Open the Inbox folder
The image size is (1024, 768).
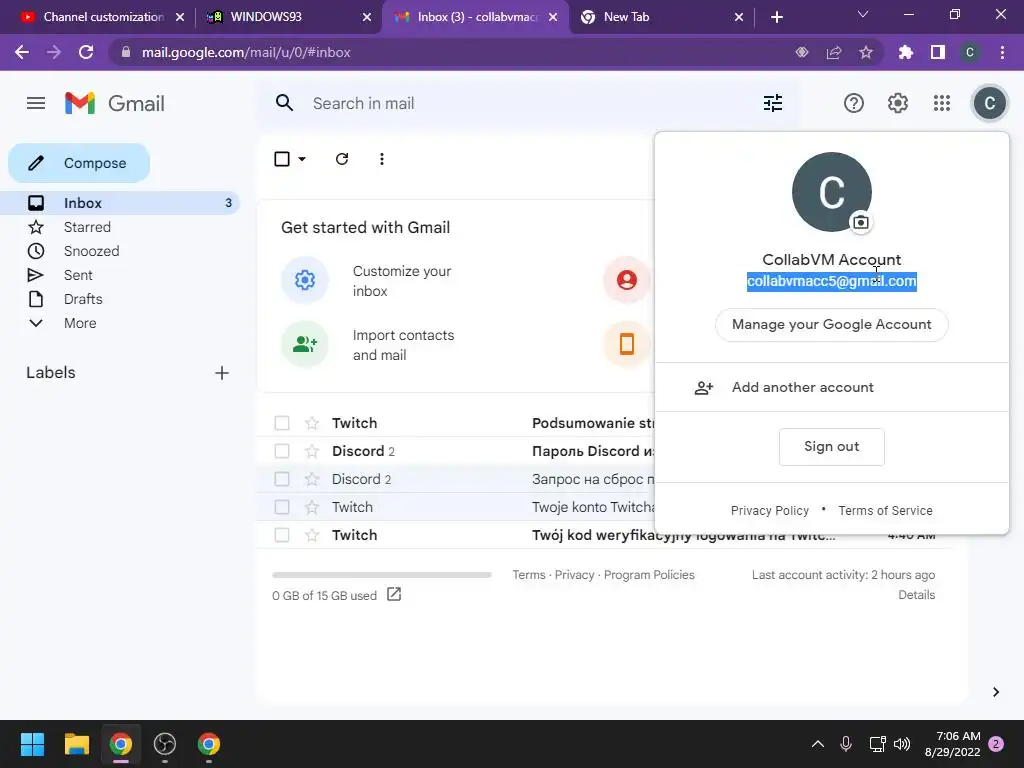click(x=120, y=203)
